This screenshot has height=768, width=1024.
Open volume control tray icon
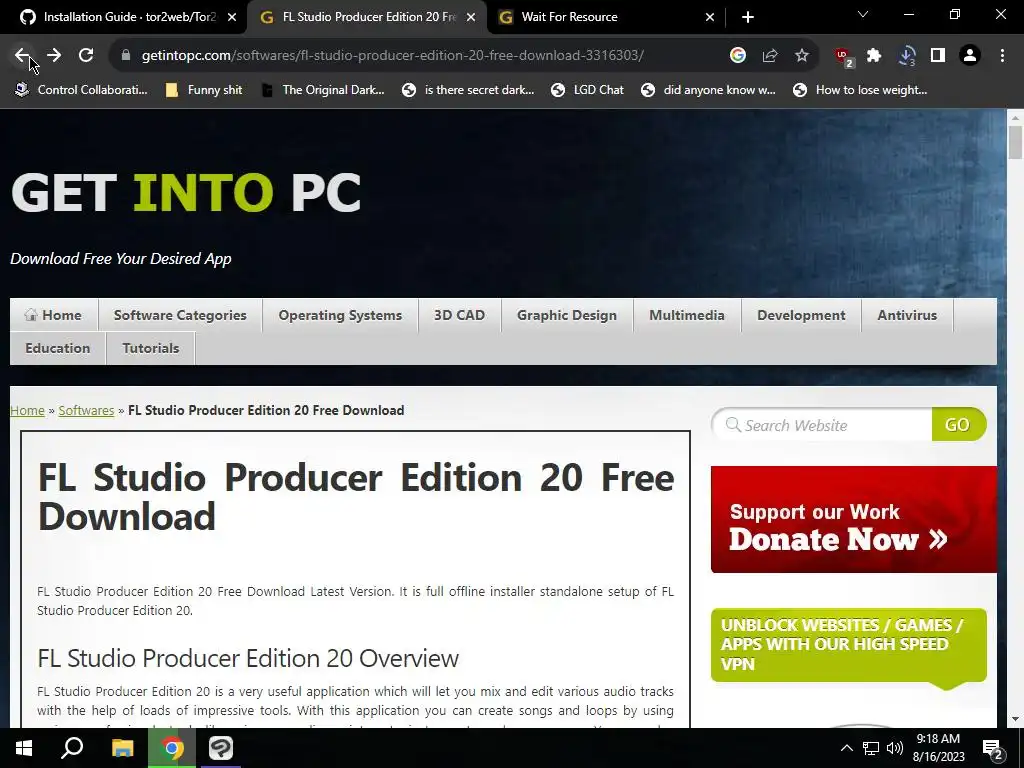tap(895, 748)
